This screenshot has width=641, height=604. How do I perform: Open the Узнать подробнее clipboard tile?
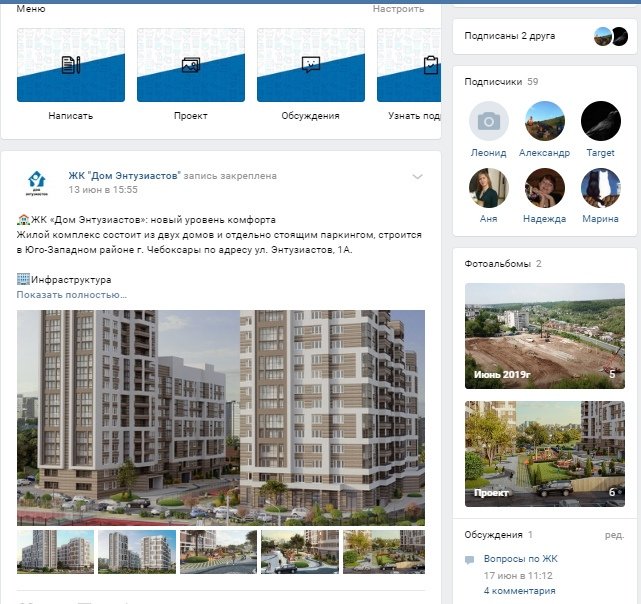409,65
